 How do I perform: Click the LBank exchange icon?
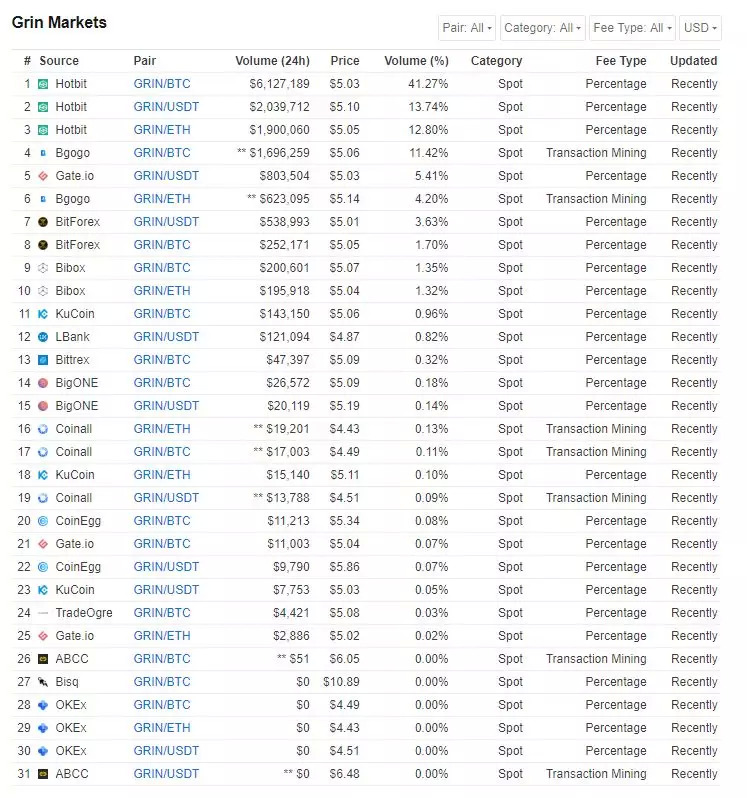point(43,337)
